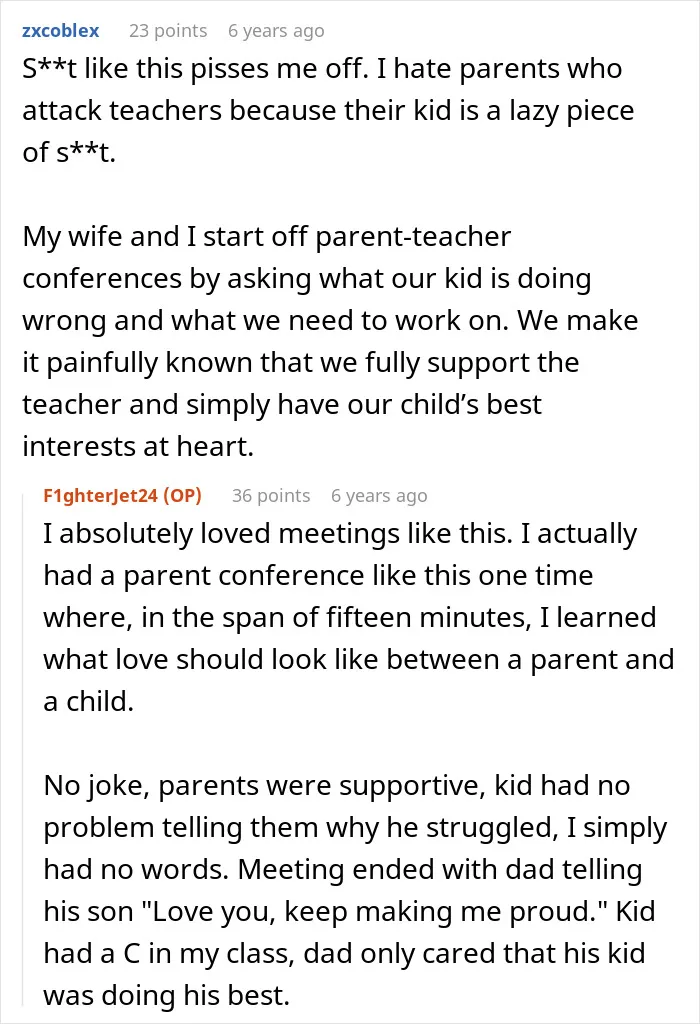
Task: Click the line "interests at heart."
Action: [x=138, y=446]
